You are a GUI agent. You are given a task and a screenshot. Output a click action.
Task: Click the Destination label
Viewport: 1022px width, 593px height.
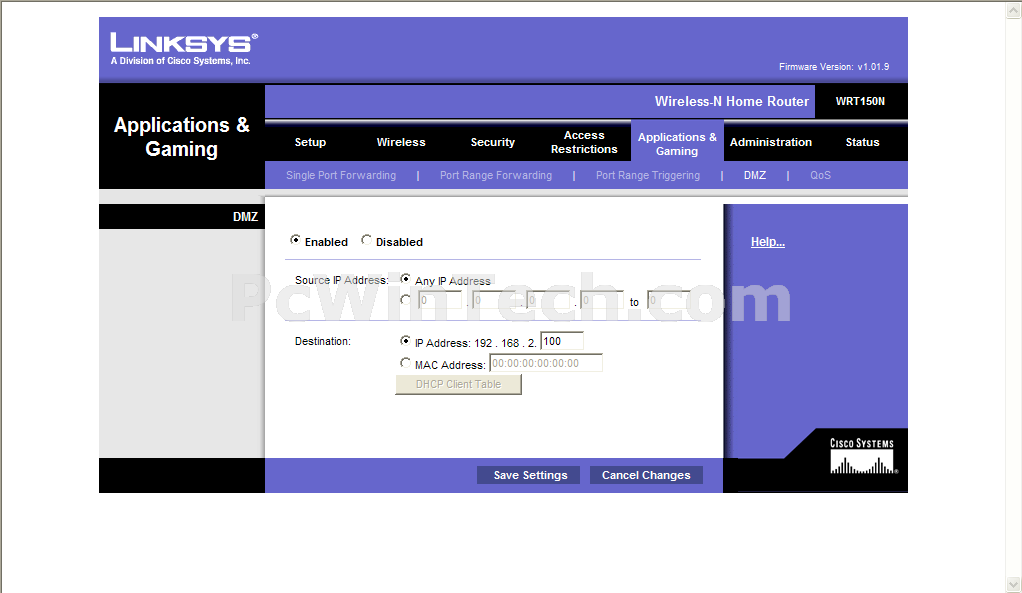(x=323, y=341)
